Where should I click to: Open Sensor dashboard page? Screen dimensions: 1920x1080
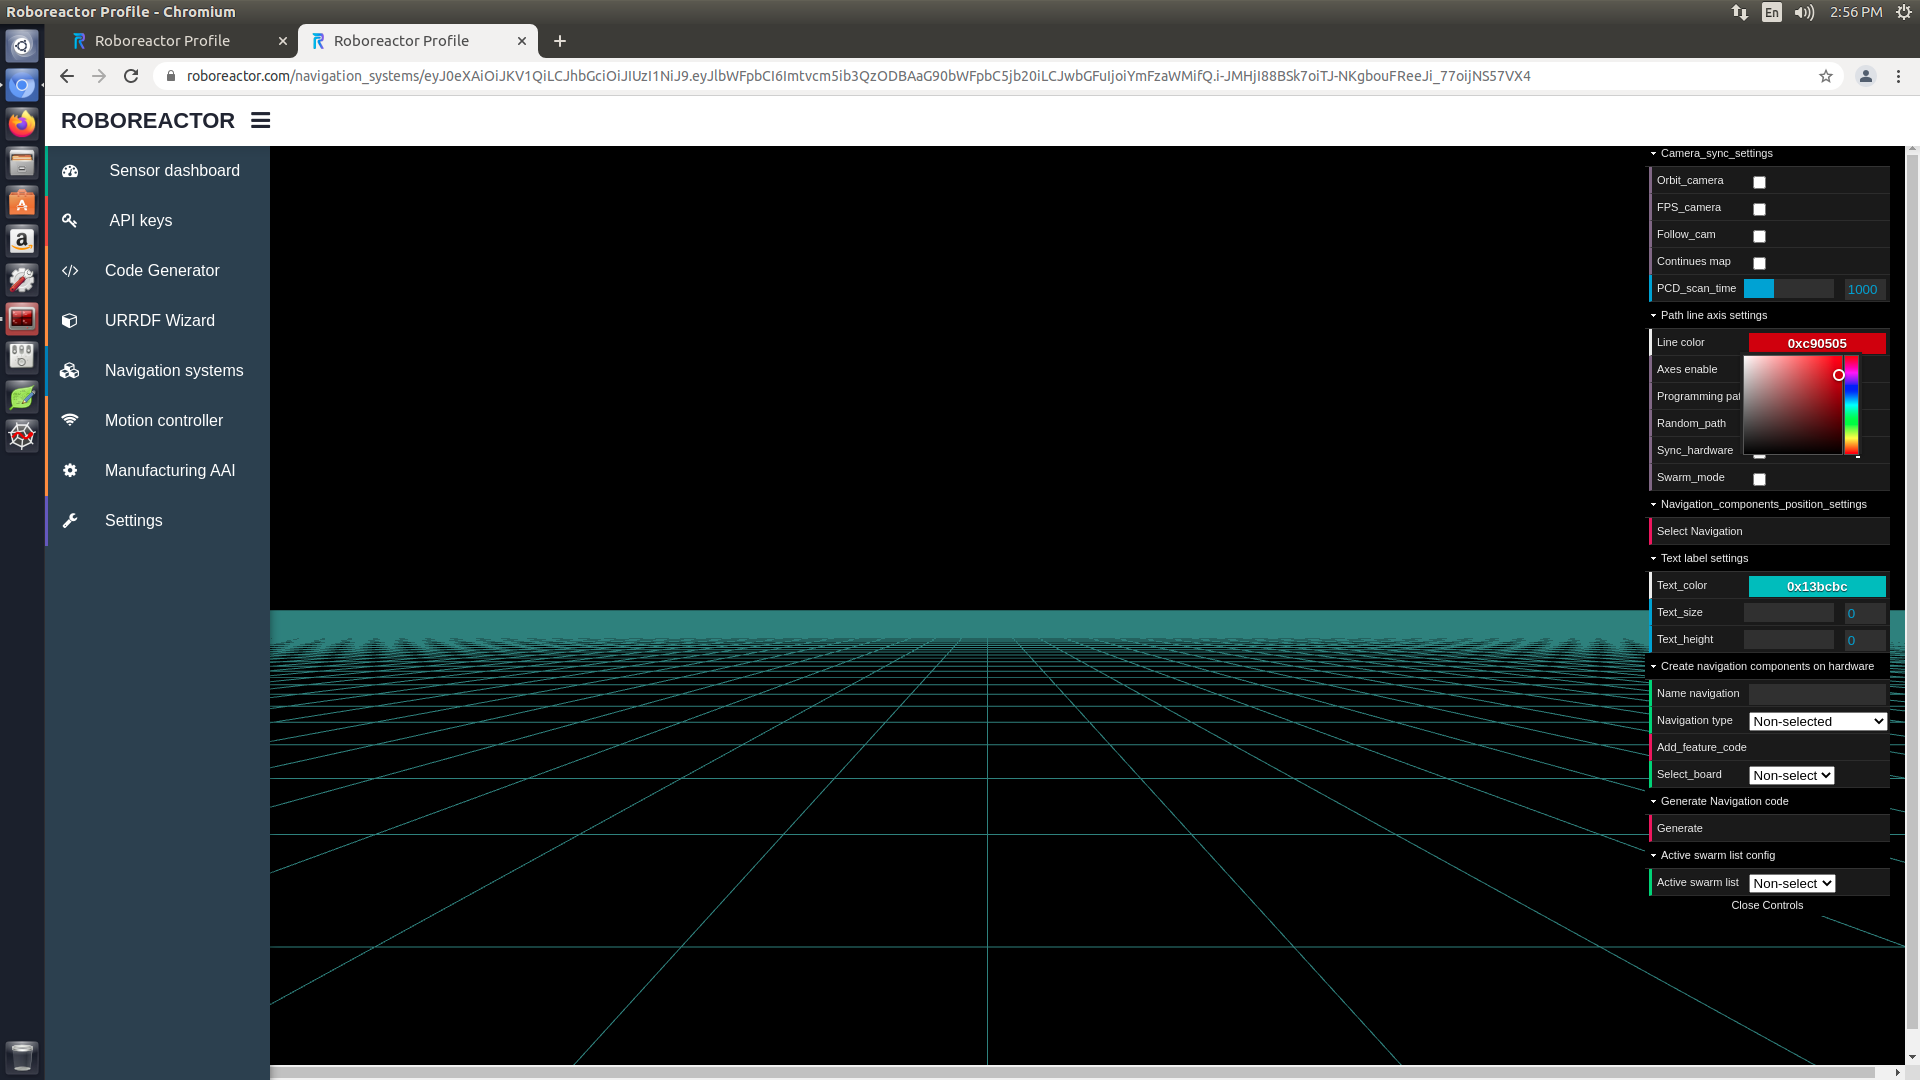pyautogui.click(x=174, y=171)
